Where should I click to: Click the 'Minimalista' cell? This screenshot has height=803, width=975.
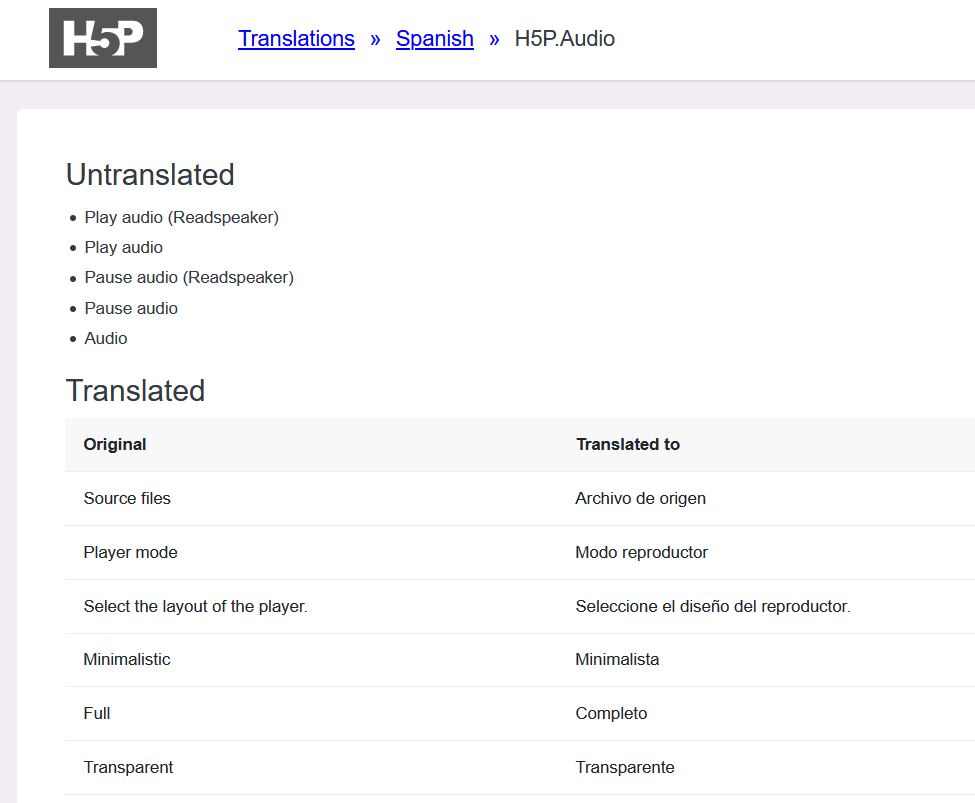click(x=617, y=659)
